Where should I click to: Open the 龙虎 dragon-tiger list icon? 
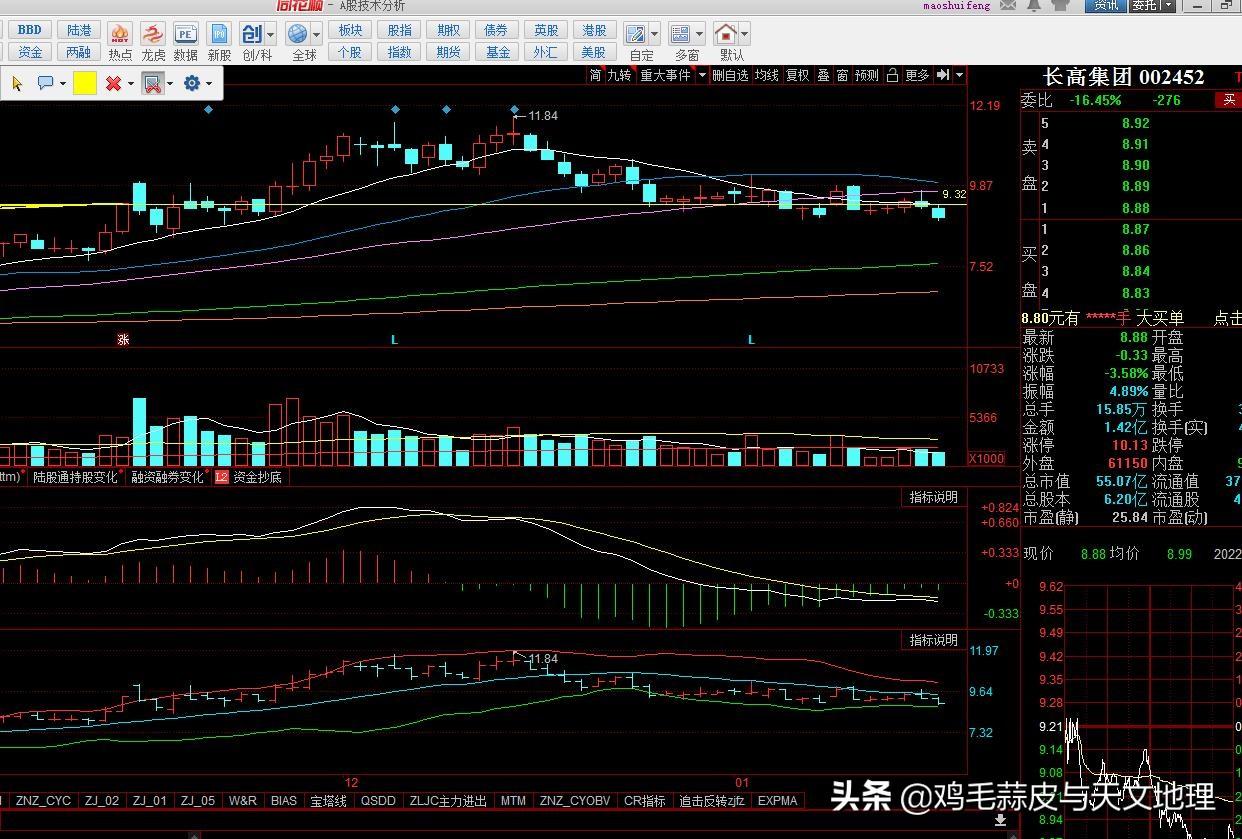(153, 35)
